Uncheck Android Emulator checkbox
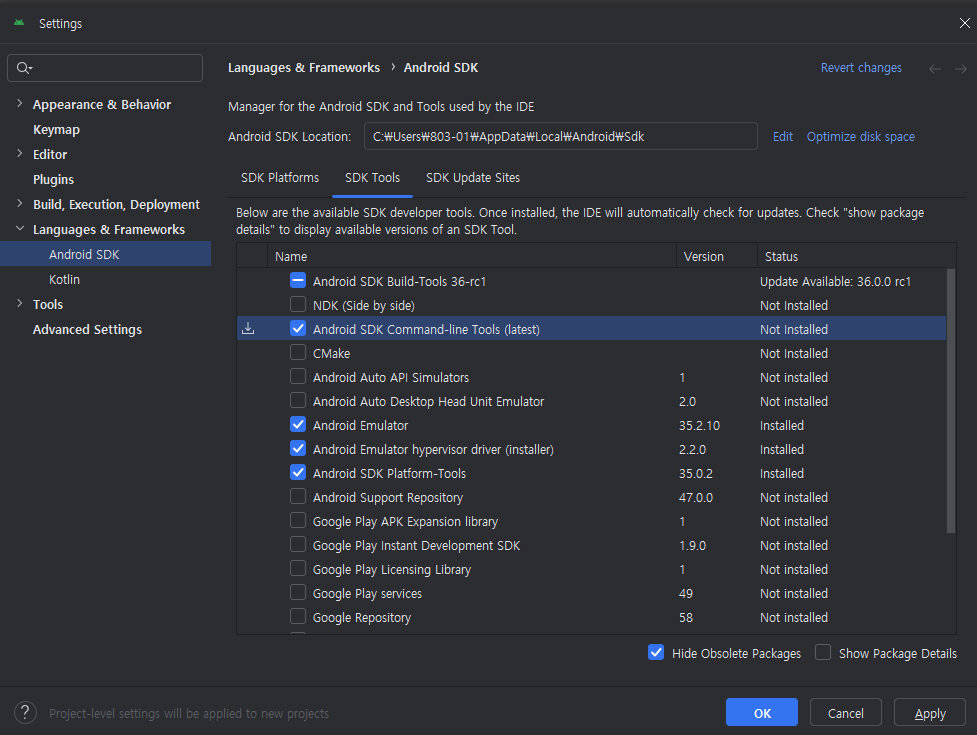The image size is (977, 735). point(298,425)
